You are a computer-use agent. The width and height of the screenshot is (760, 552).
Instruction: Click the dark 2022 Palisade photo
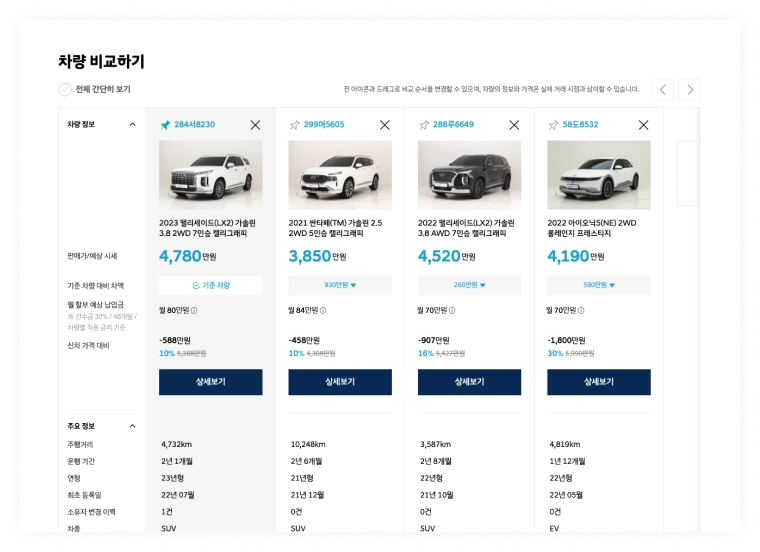(x=470, y=175)
